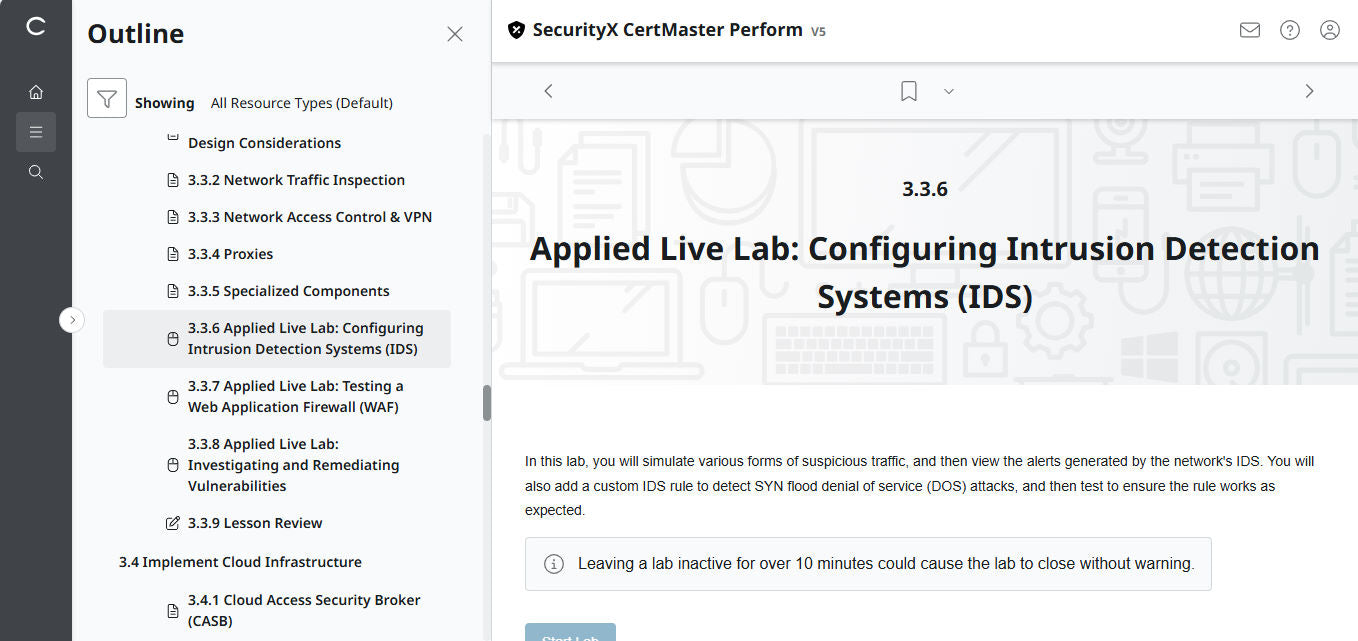Click the Start Lab button
The image size is (1358, 641).
tap(570, 634)
